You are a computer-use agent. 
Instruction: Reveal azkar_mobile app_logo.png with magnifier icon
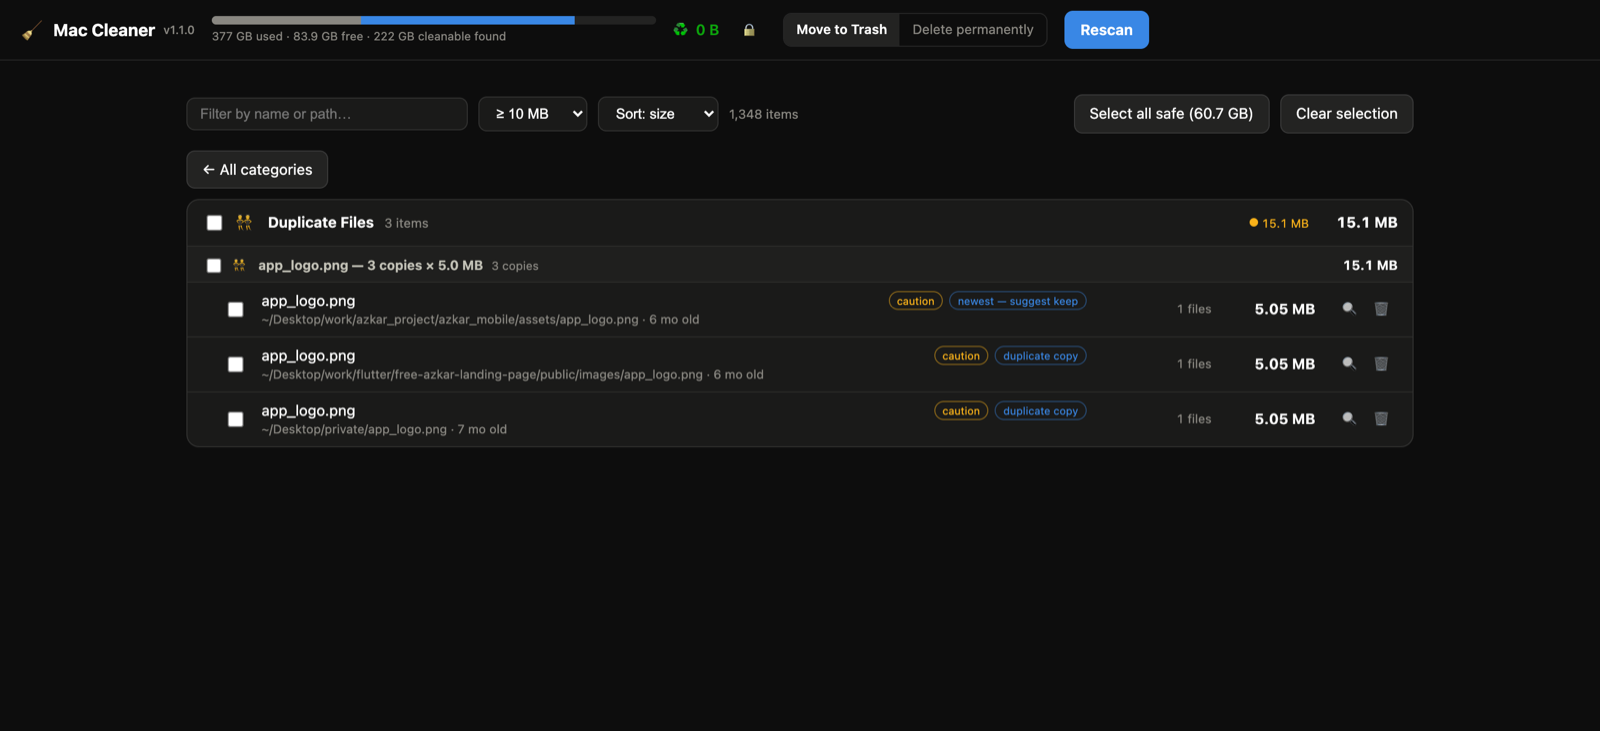[x=1349, y=309]
